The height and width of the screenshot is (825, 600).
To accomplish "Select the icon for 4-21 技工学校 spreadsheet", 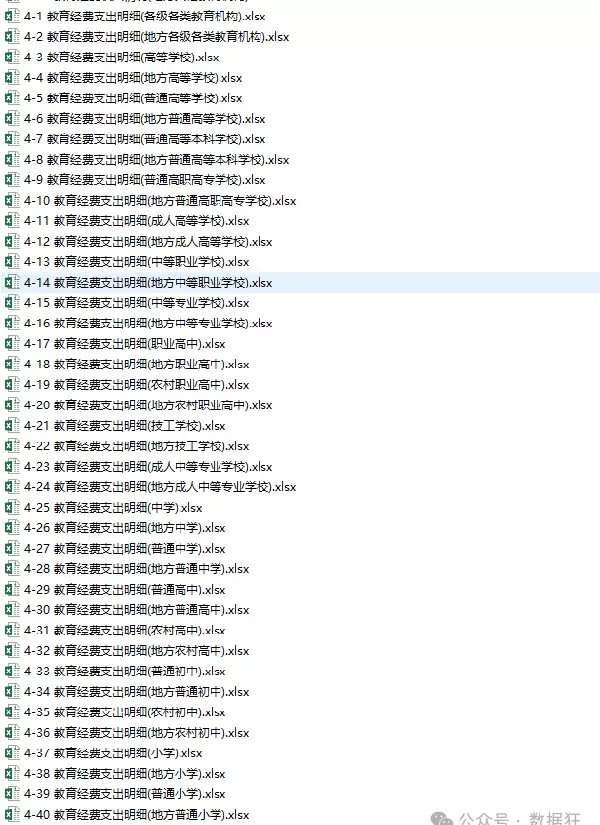I will pyautogui.click(x=12, y=426).
